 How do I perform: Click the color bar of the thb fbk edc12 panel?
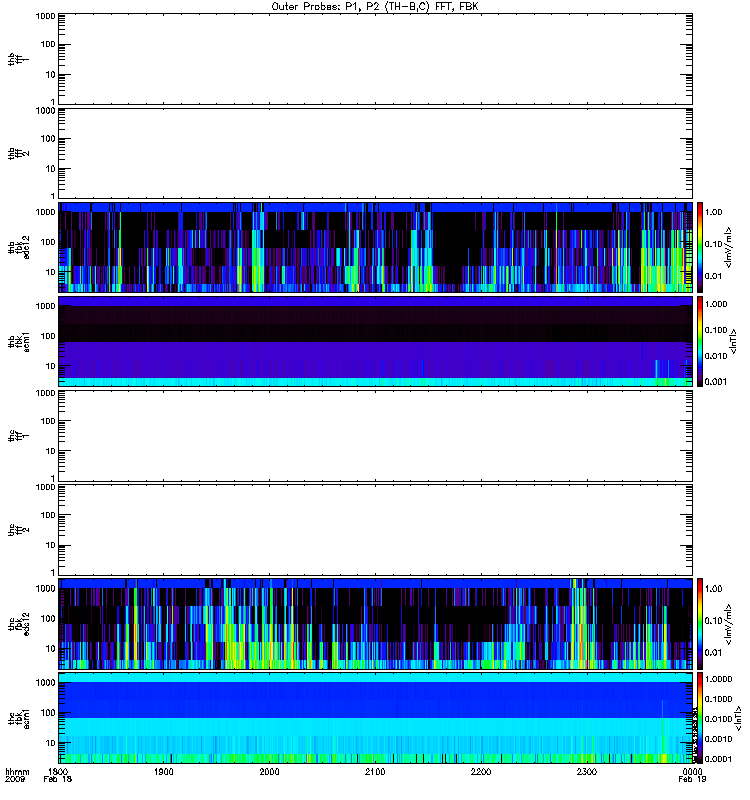tap(700, 247)
